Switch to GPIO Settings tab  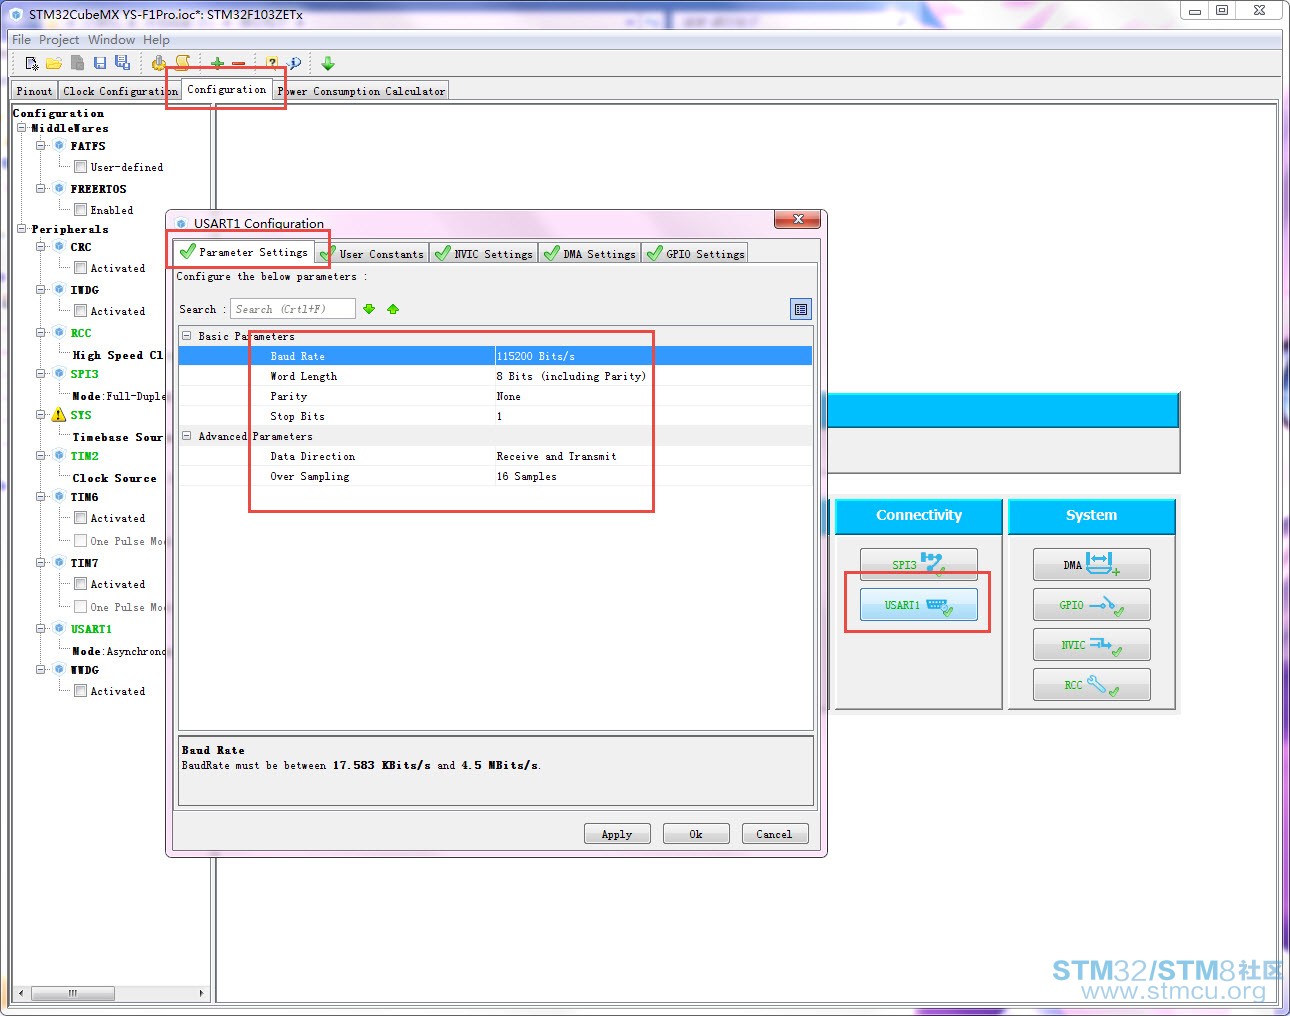(695, 254)
